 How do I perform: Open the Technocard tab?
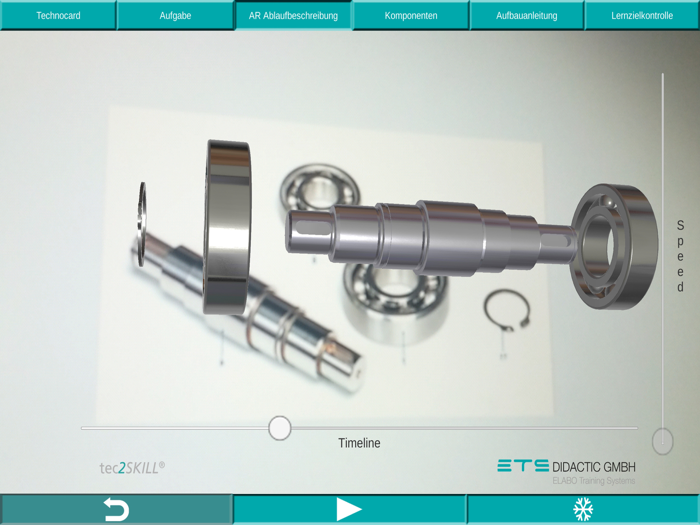(58, 15)
